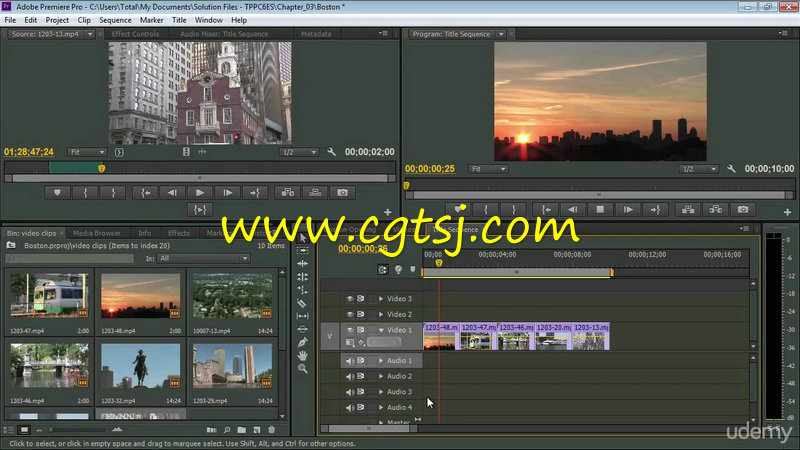Select the Slide tool
Image resolution: width=800 pixels, height=450 pixels.
pos(303,329)
